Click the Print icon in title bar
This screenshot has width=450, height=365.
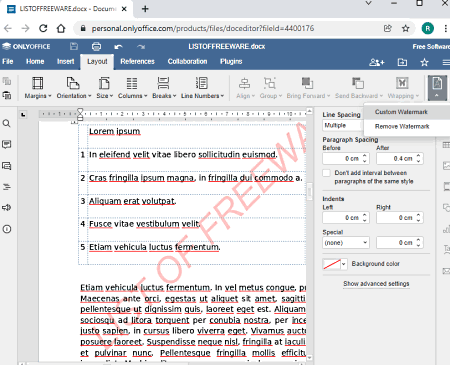click(x=96, y=47)
